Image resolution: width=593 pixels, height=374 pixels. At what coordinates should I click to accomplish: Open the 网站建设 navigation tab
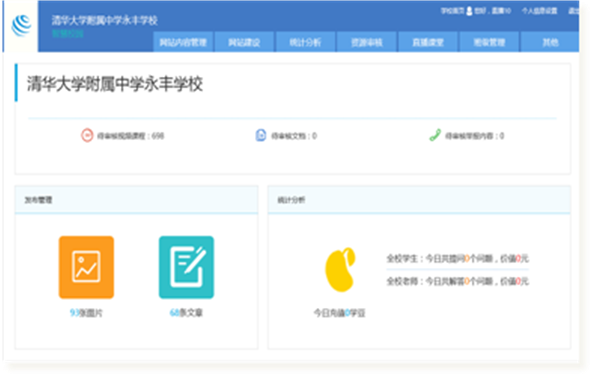pos(244,42)
